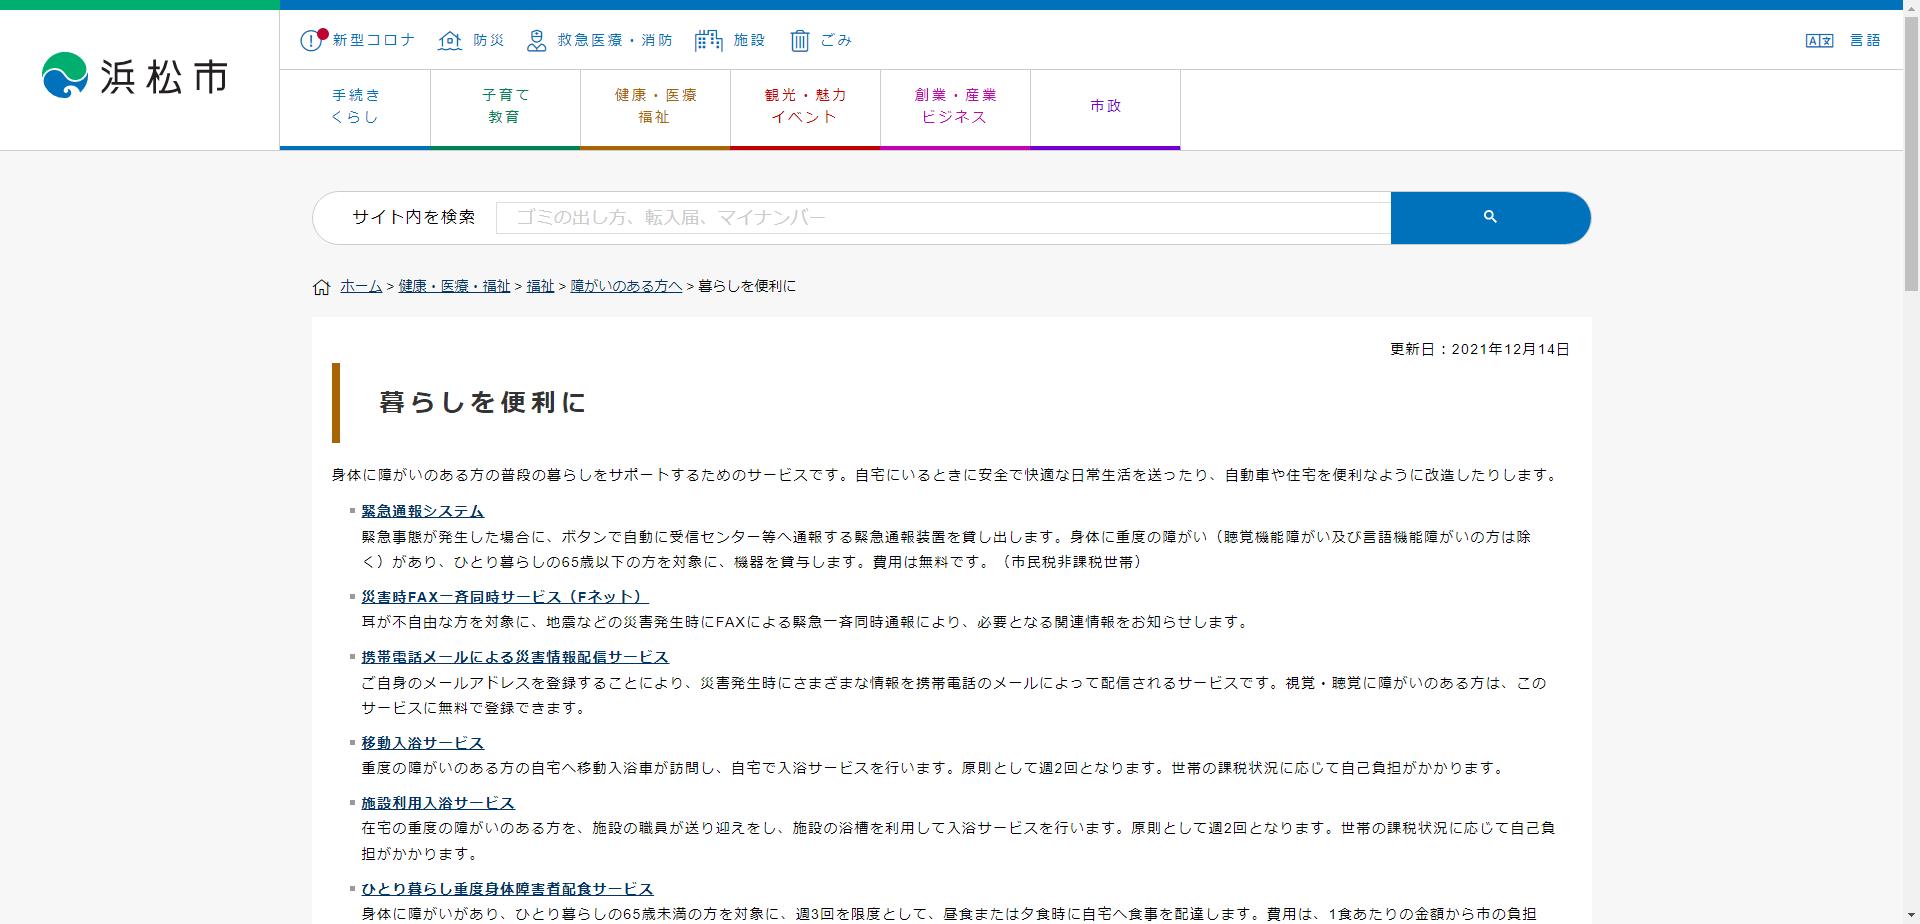Open the 手続き くらし menu tab
Screen dimensions: 1920x924
pos(355,108)
